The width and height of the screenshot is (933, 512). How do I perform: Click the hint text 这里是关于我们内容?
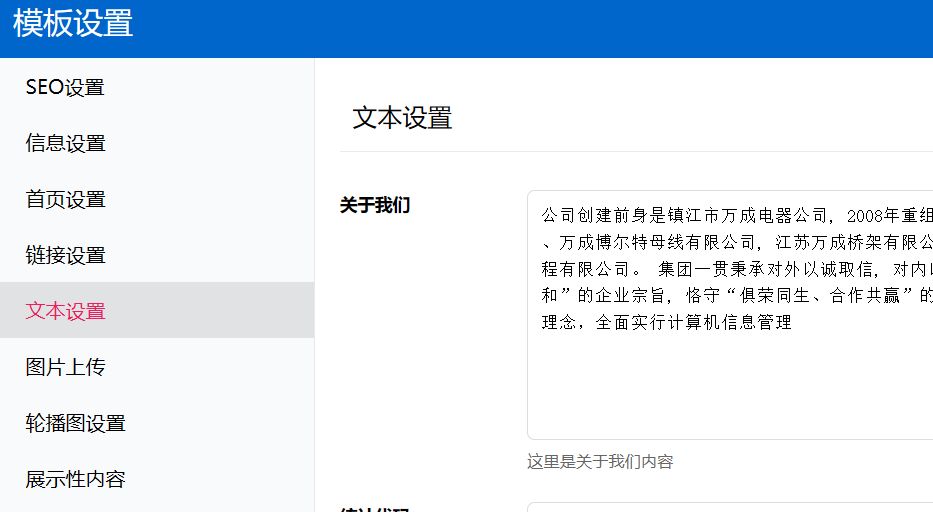600,461
